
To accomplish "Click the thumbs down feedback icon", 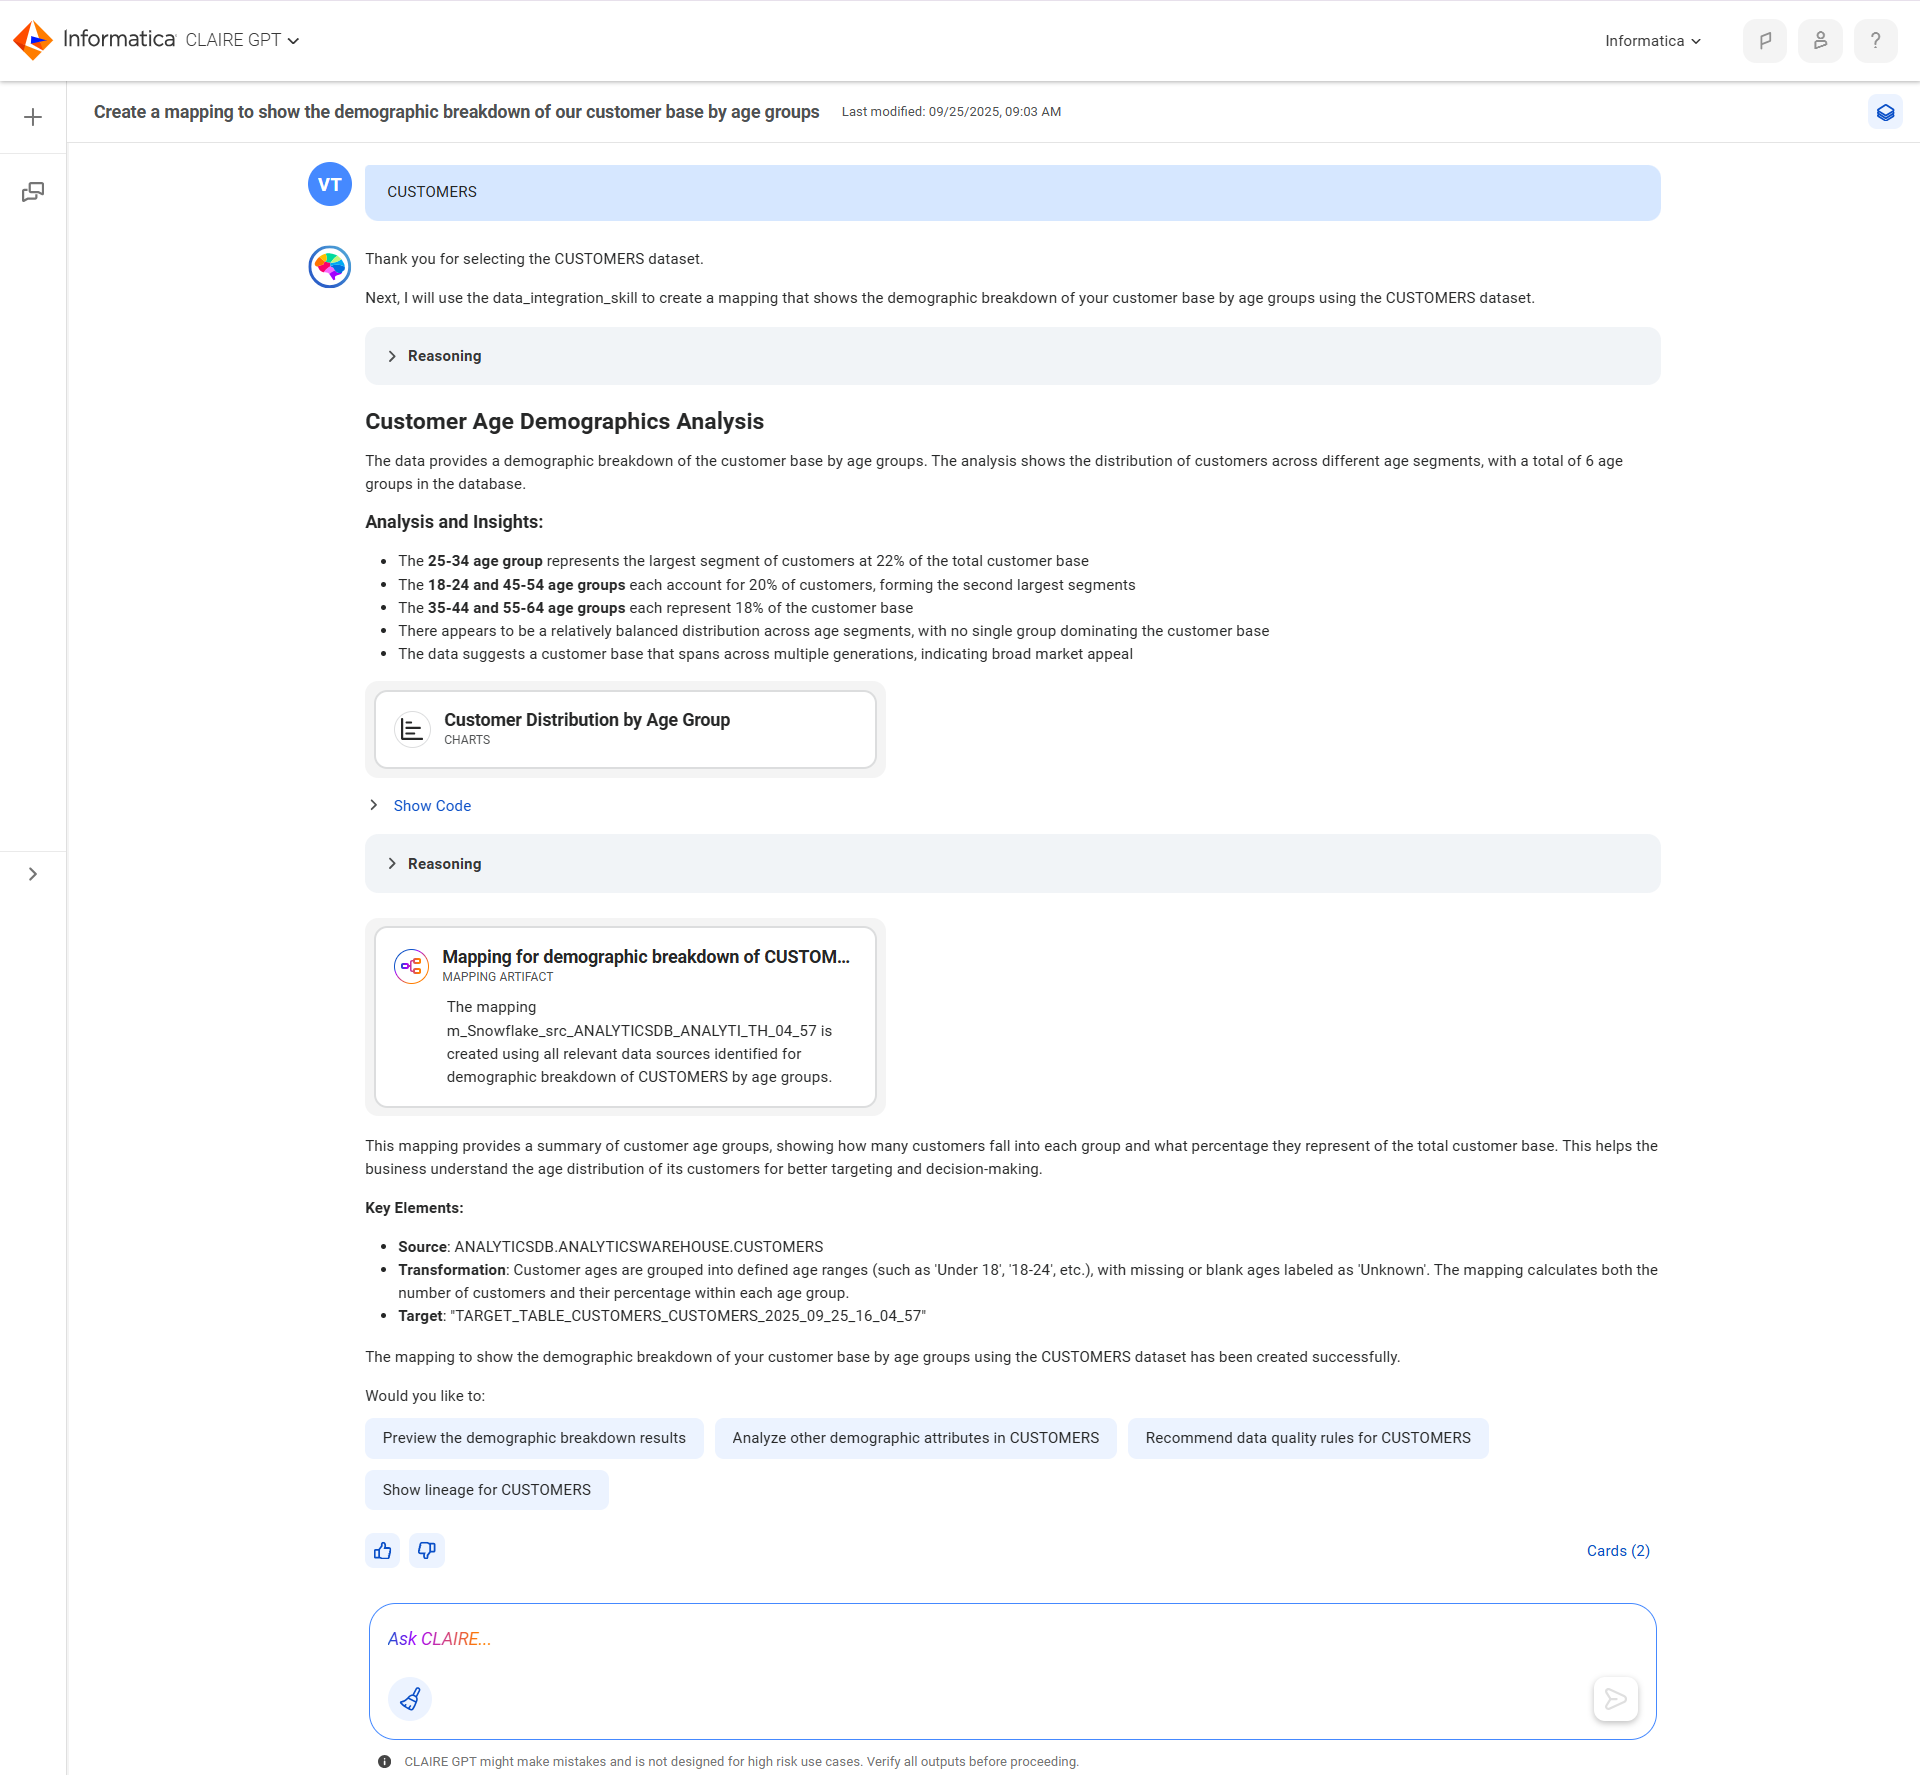I will pos(427,1550).
